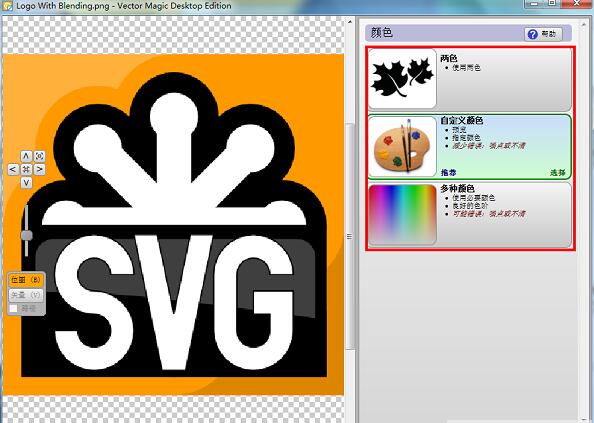Choose the 多种颜色 many colors option
The height and width of the screenshot is (423, 594).
pyautogui.click(x=470, y=215)
